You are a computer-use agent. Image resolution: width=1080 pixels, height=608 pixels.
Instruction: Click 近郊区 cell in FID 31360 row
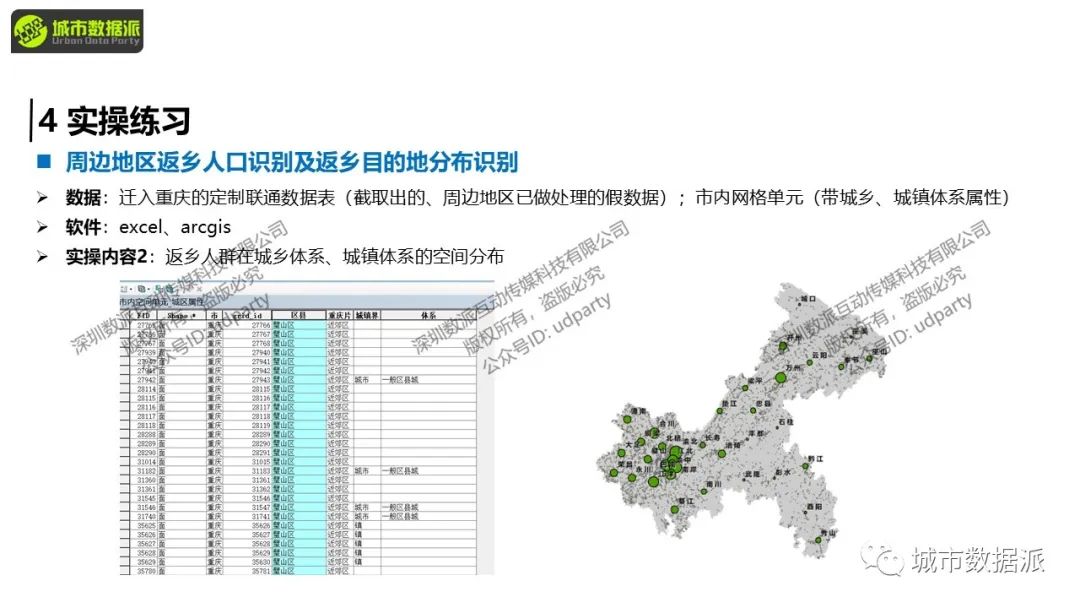point(339,479)
